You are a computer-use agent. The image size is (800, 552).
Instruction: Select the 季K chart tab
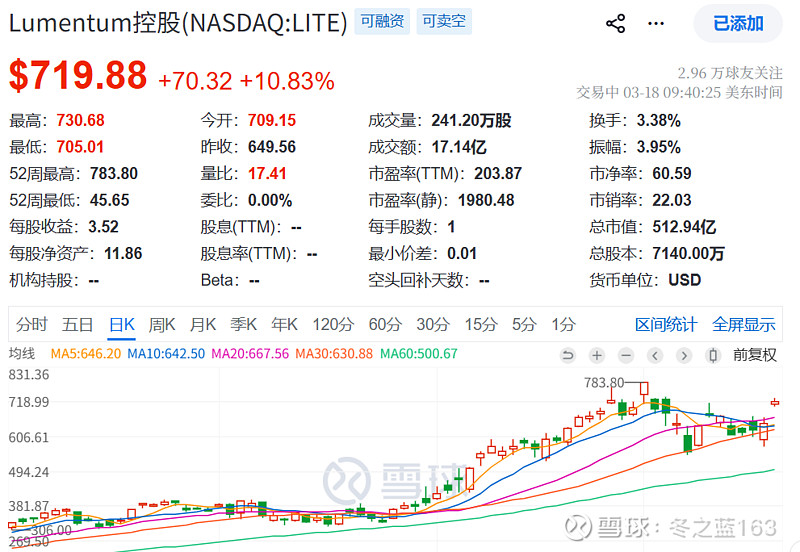[x=243, y=324]
